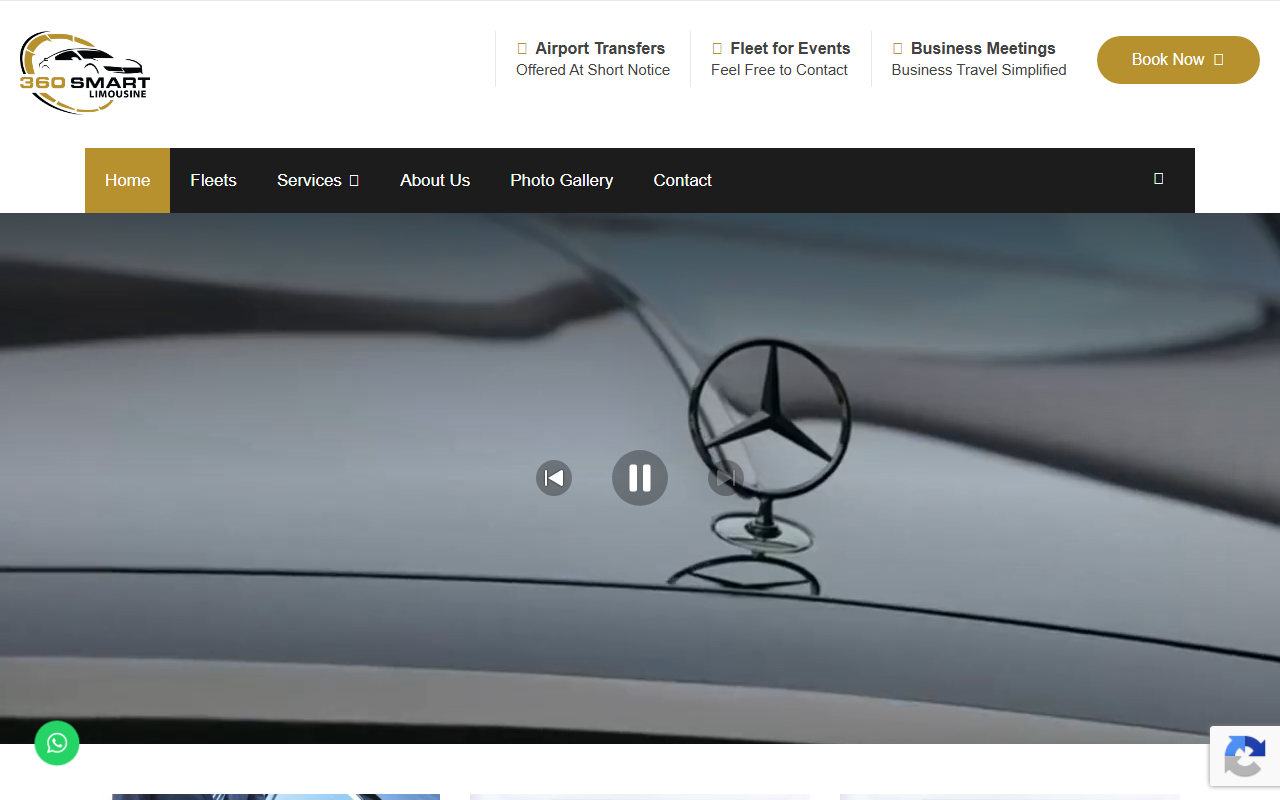The height and width of the screenshot is (800, 1280).
Task: Skip to the next slide
Action: tap(726, 478)
